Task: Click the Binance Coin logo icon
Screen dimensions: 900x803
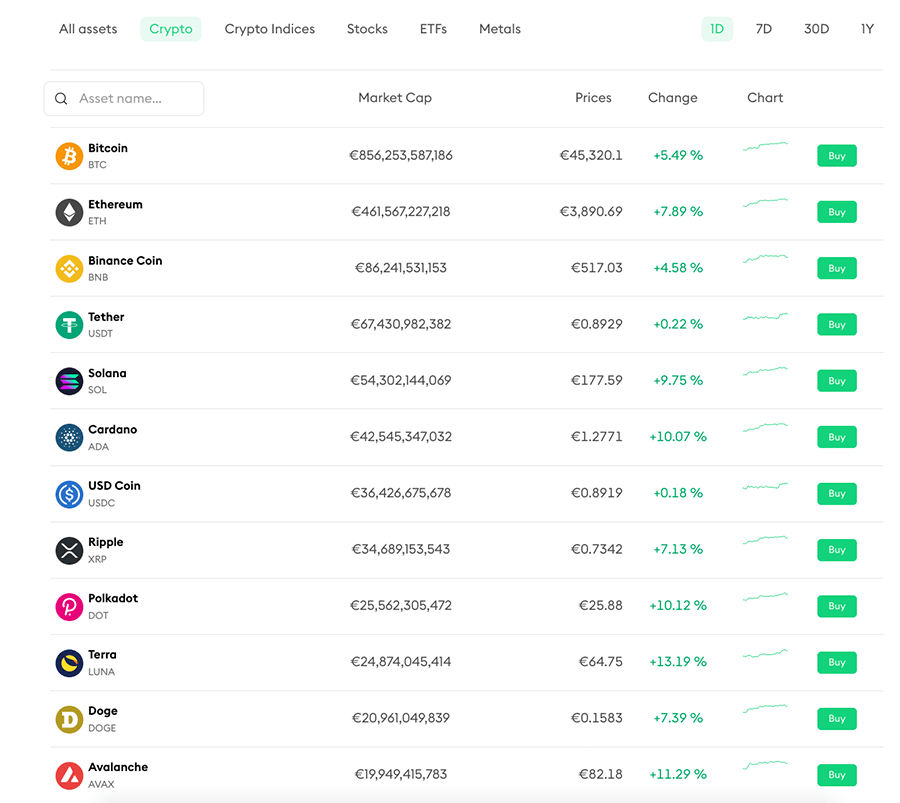Action: pyautogui.click(x=69, y=269)
